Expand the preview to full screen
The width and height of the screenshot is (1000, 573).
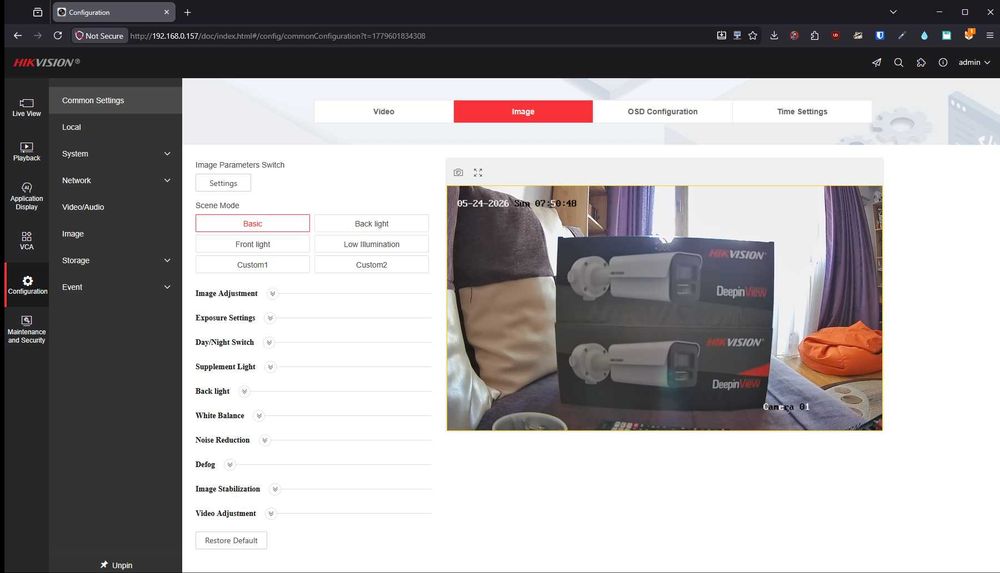pos(478,172)
